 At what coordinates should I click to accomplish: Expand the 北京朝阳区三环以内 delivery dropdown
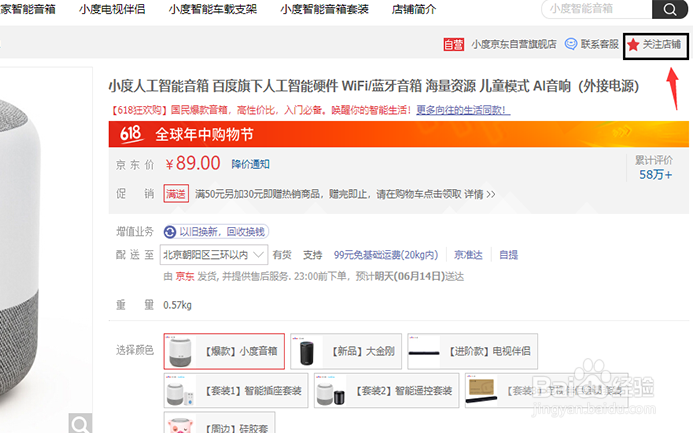coord(214,254)
